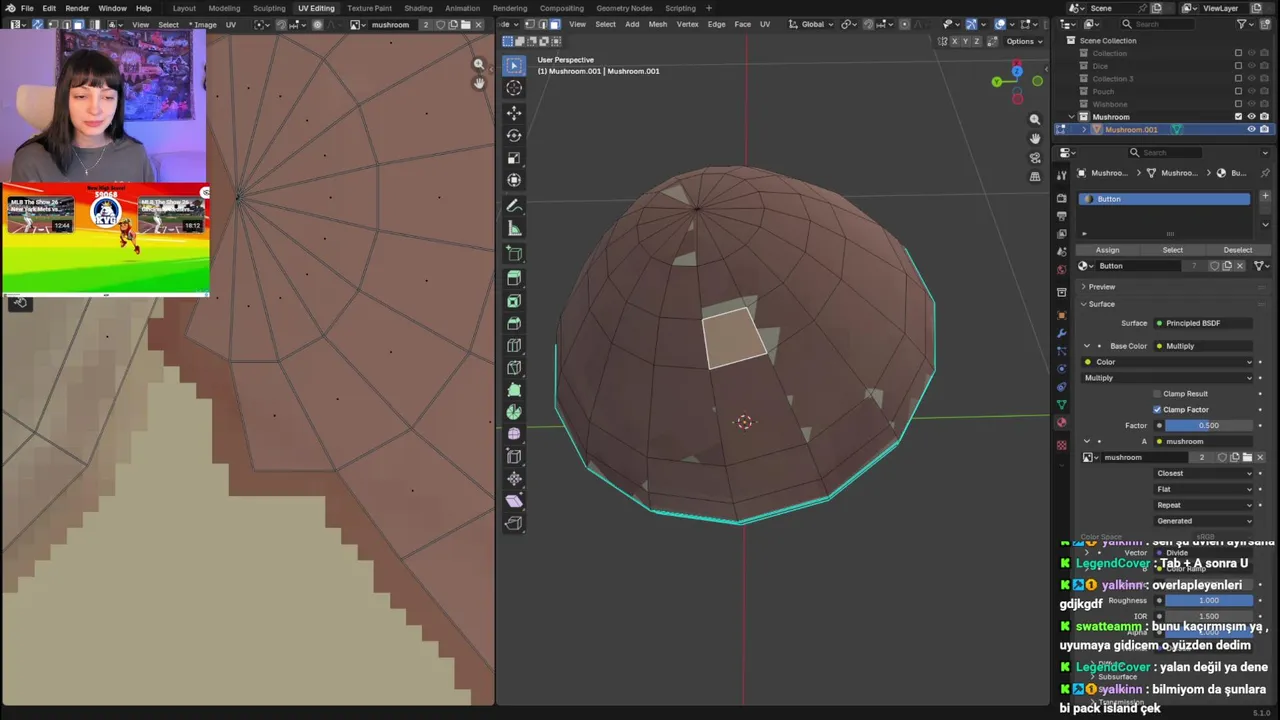1280x720 pixels.
Task: Enable the Clamp Result checkbox
Action: 1157,394
